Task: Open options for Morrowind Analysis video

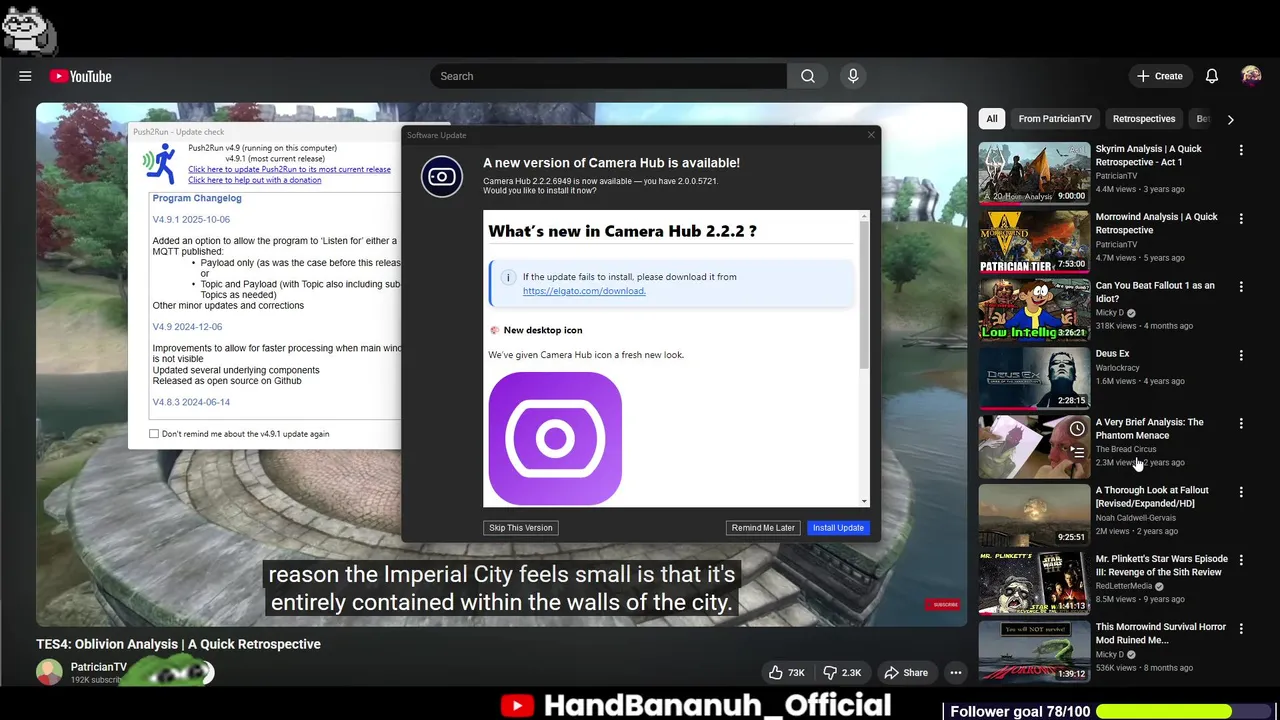Action: point(1241,218)
